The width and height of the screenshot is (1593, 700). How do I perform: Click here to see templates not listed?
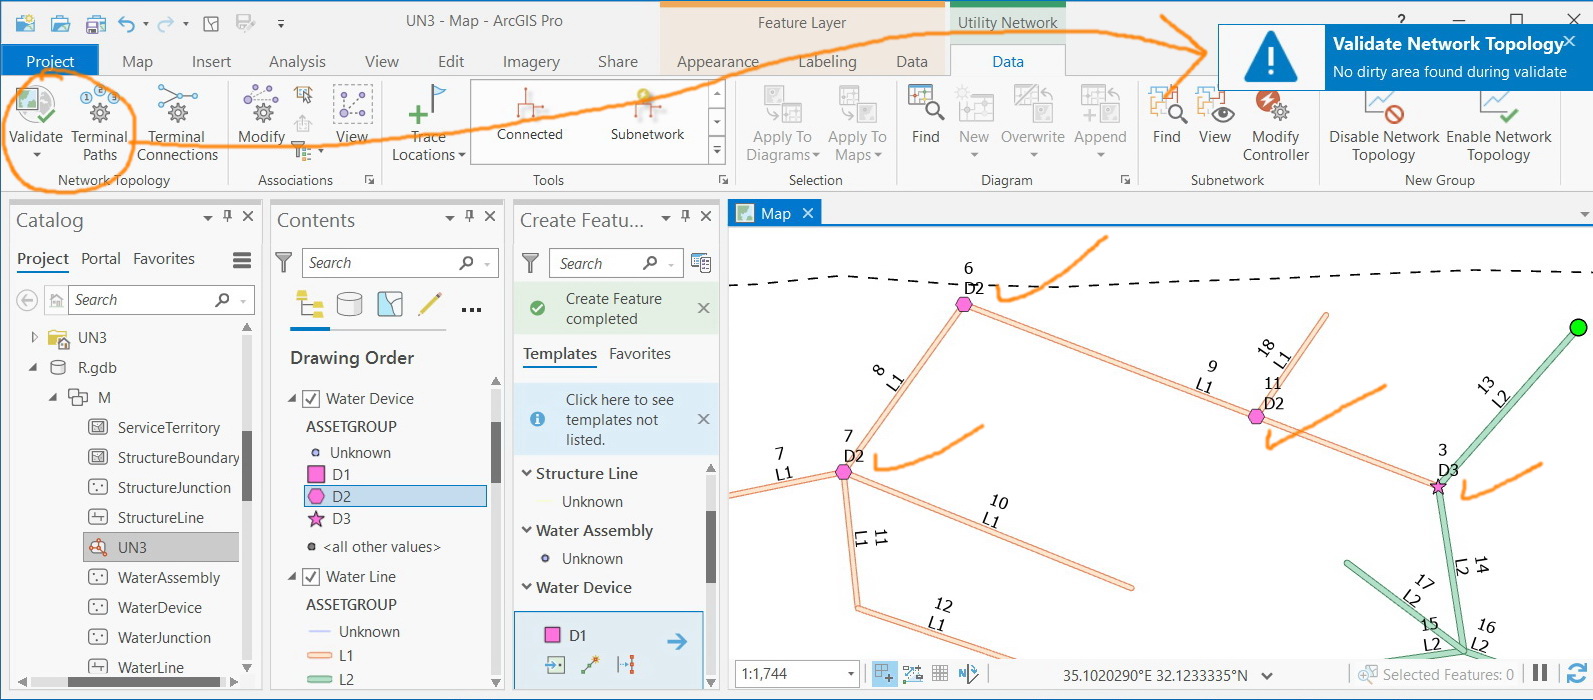click(x=620, y=419)
